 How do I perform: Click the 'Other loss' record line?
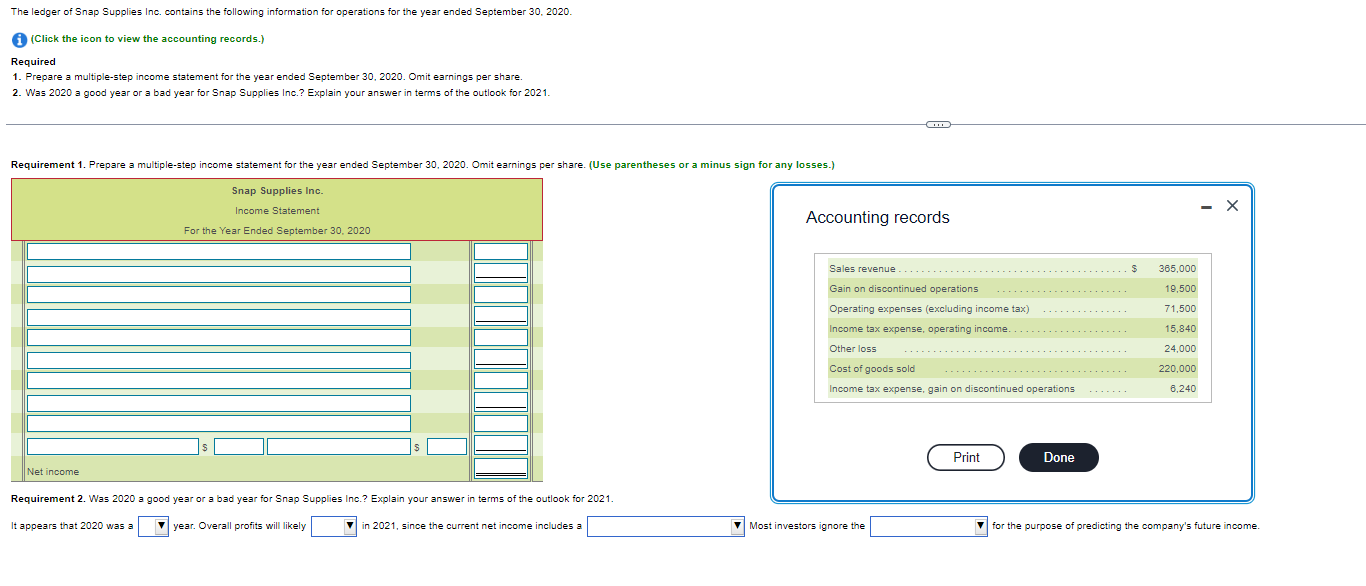(x=853, y=349)
